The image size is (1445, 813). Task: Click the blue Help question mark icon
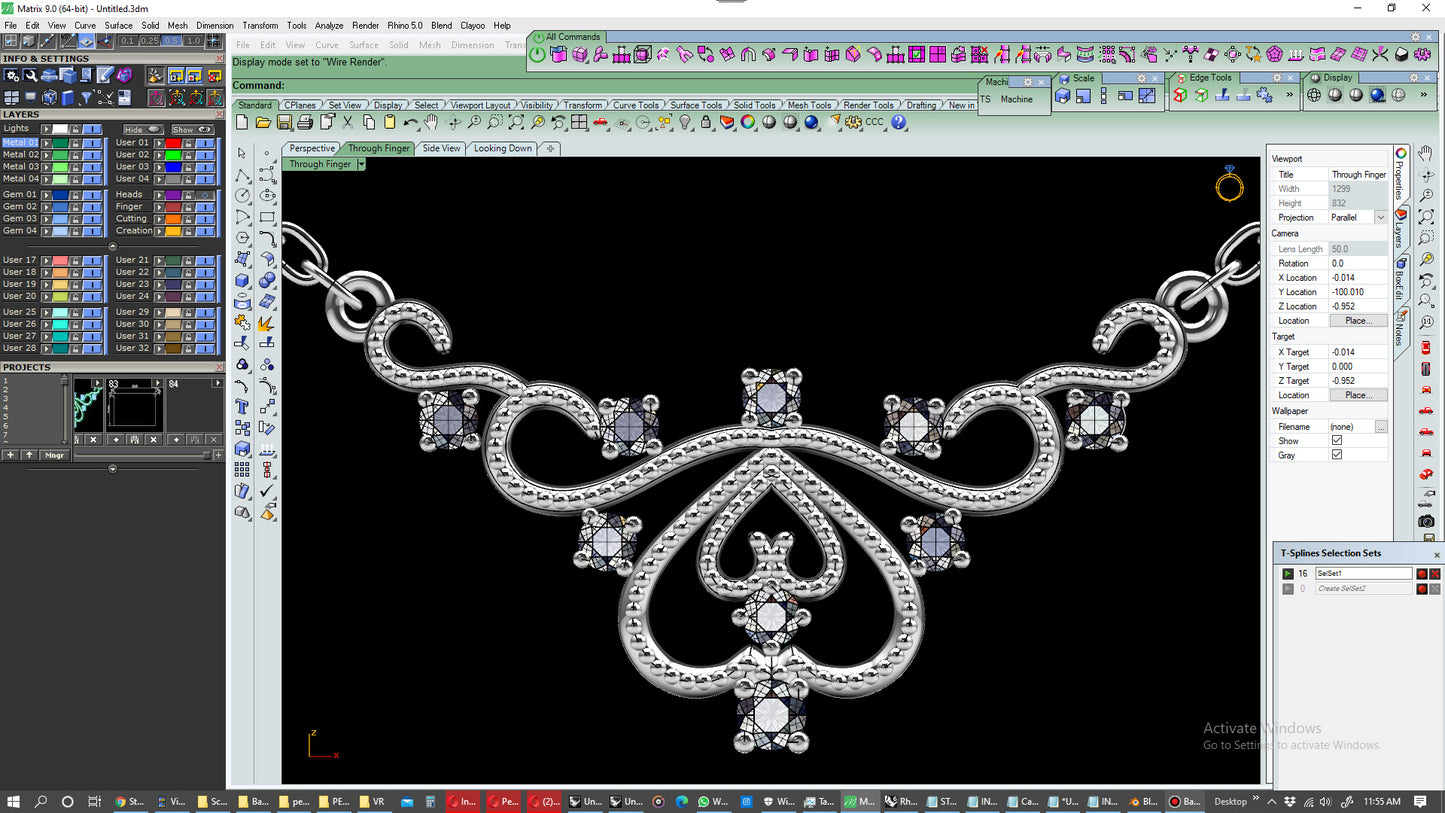click(899, 122)
